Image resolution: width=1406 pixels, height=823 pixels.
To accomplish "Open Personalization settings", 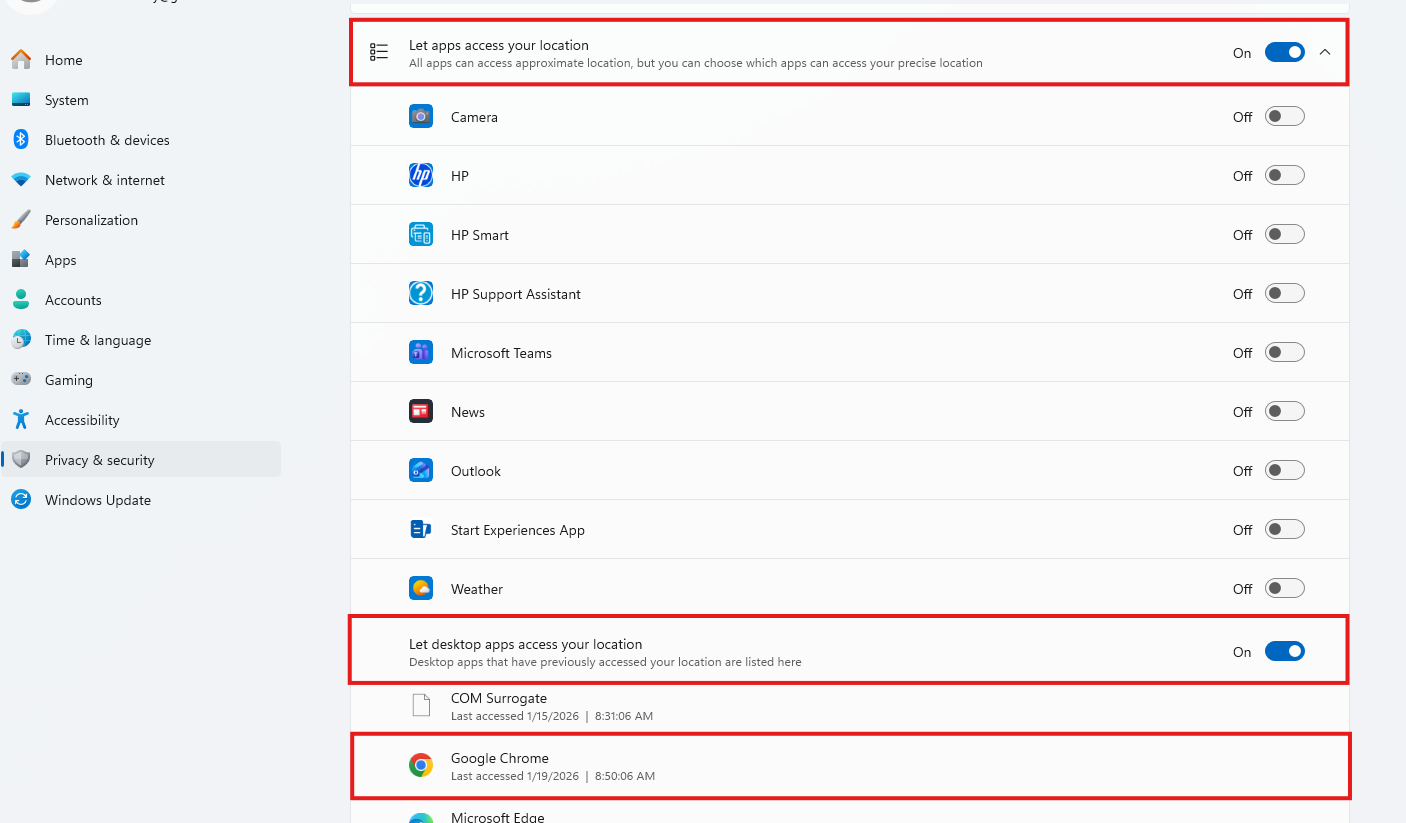I will coord(141,220).
